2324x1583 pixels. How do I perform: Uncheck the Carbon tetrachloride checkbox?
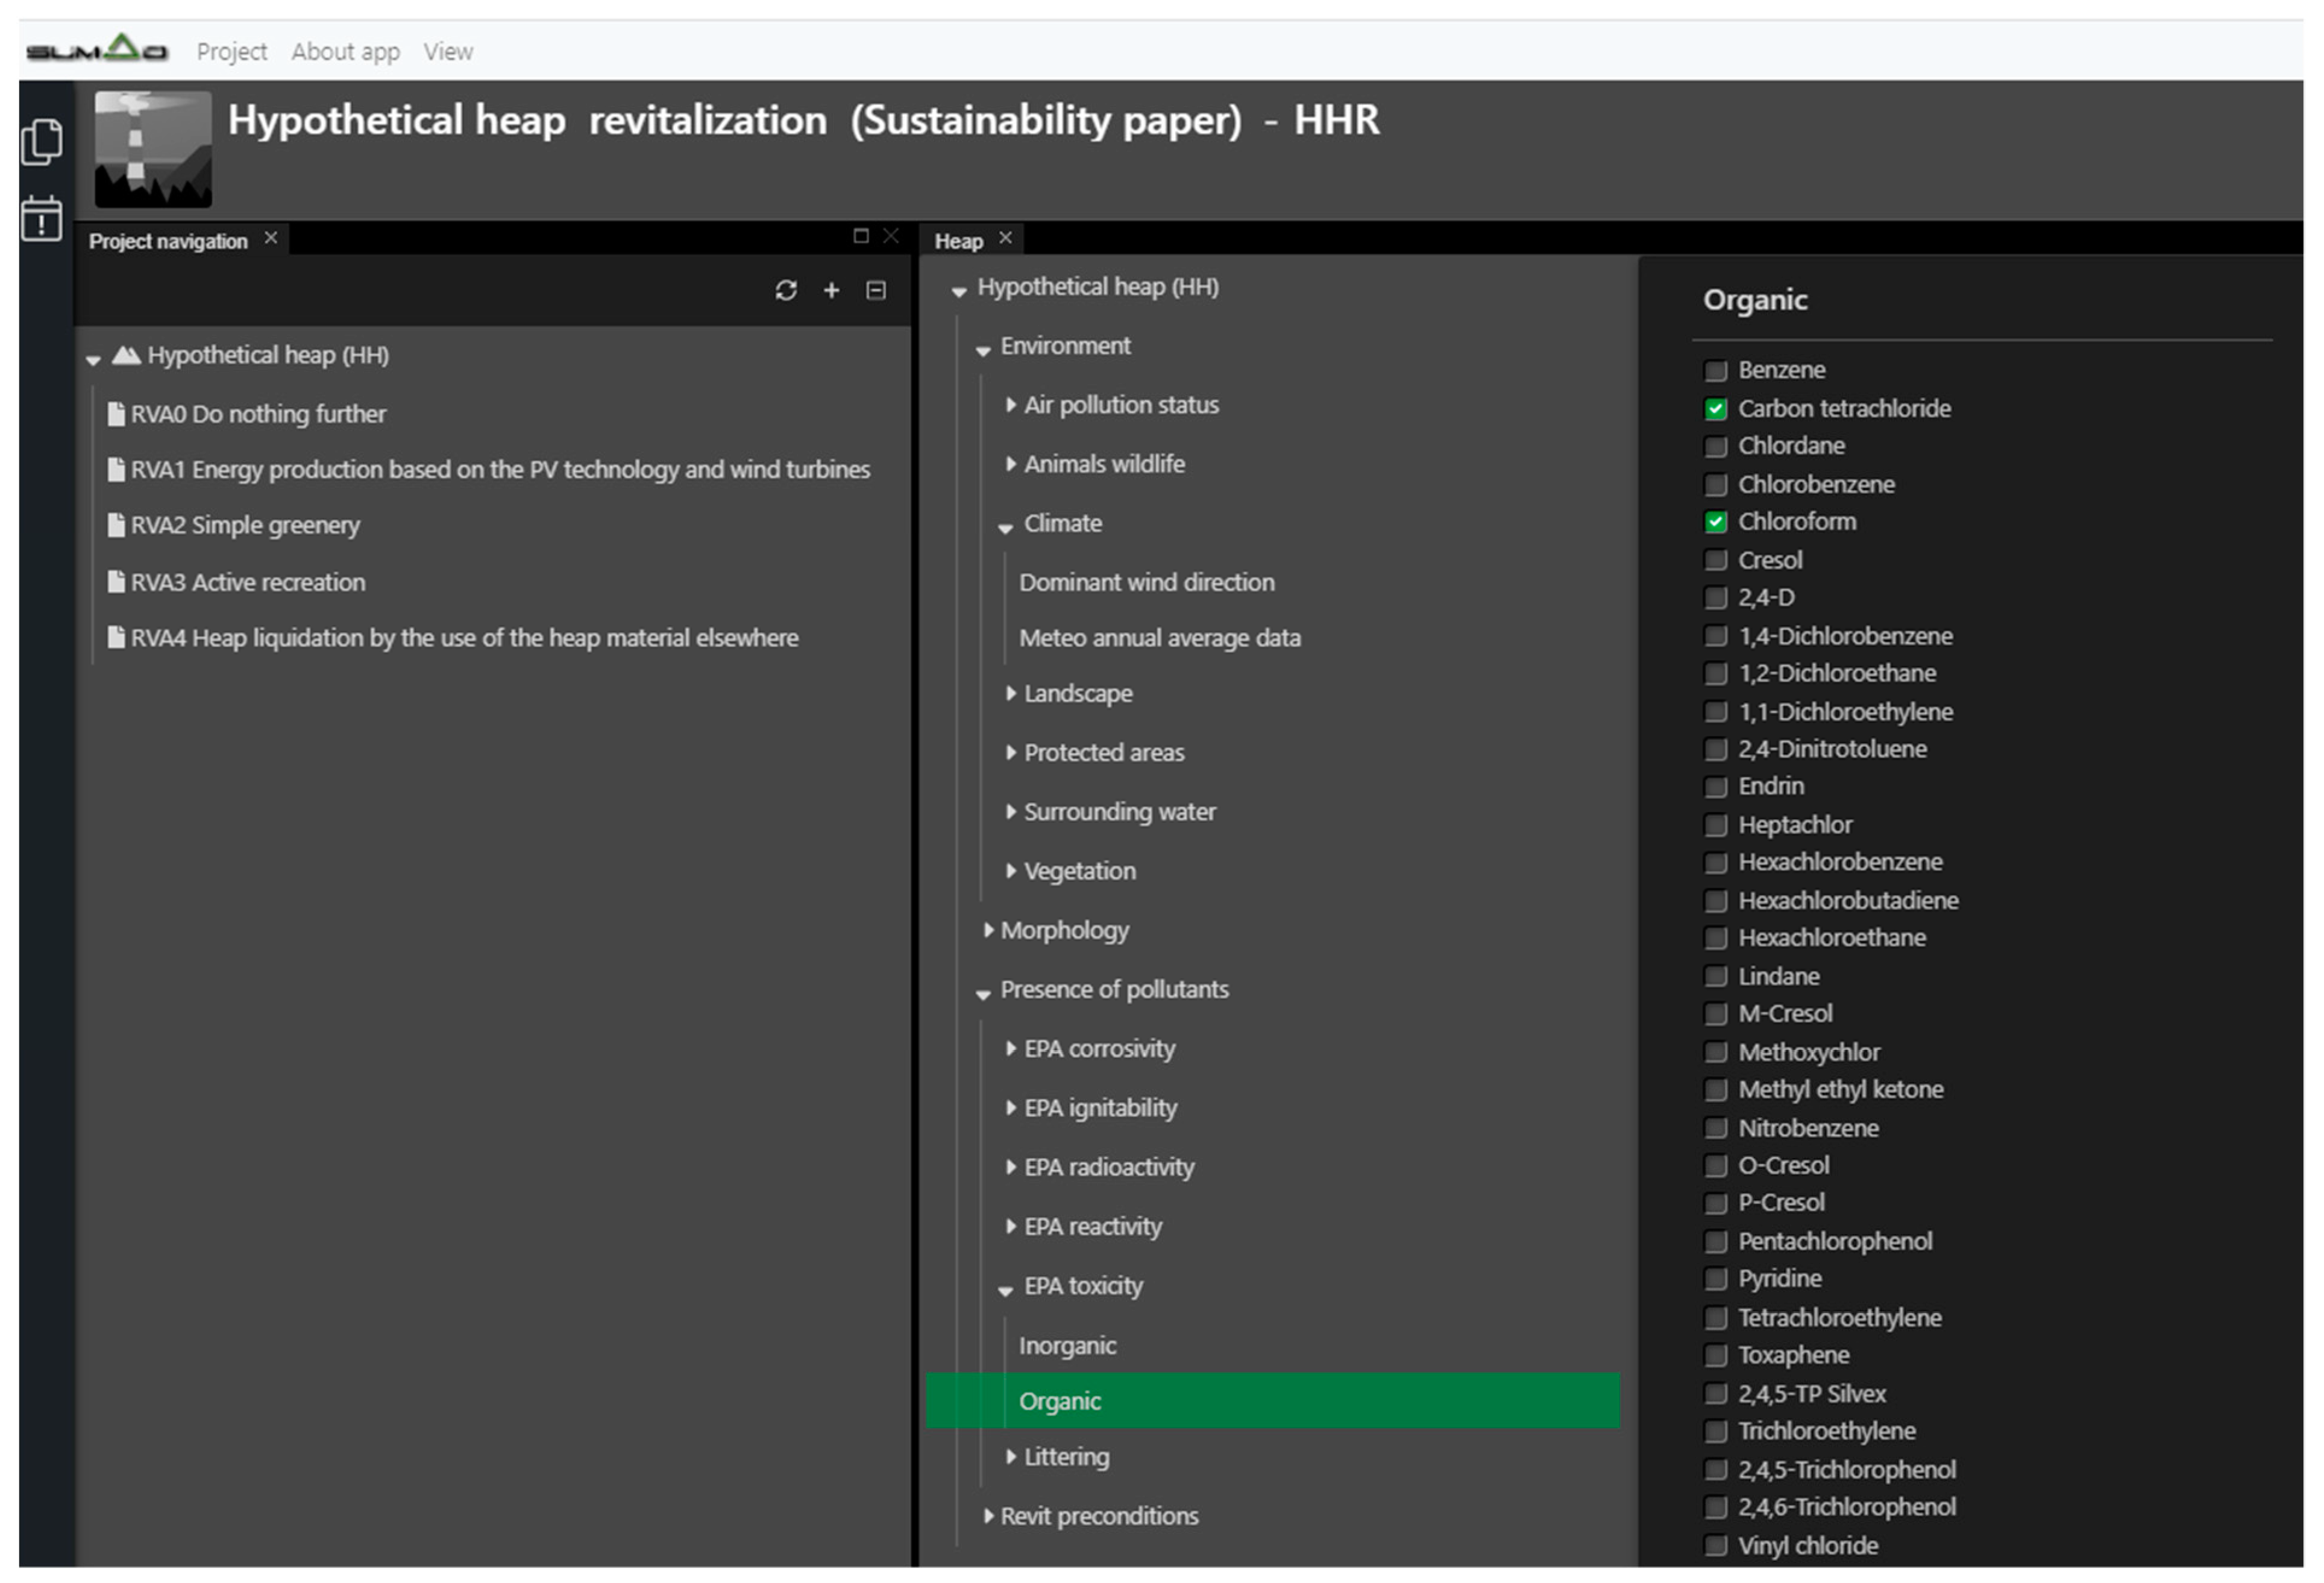(1716, 409)
